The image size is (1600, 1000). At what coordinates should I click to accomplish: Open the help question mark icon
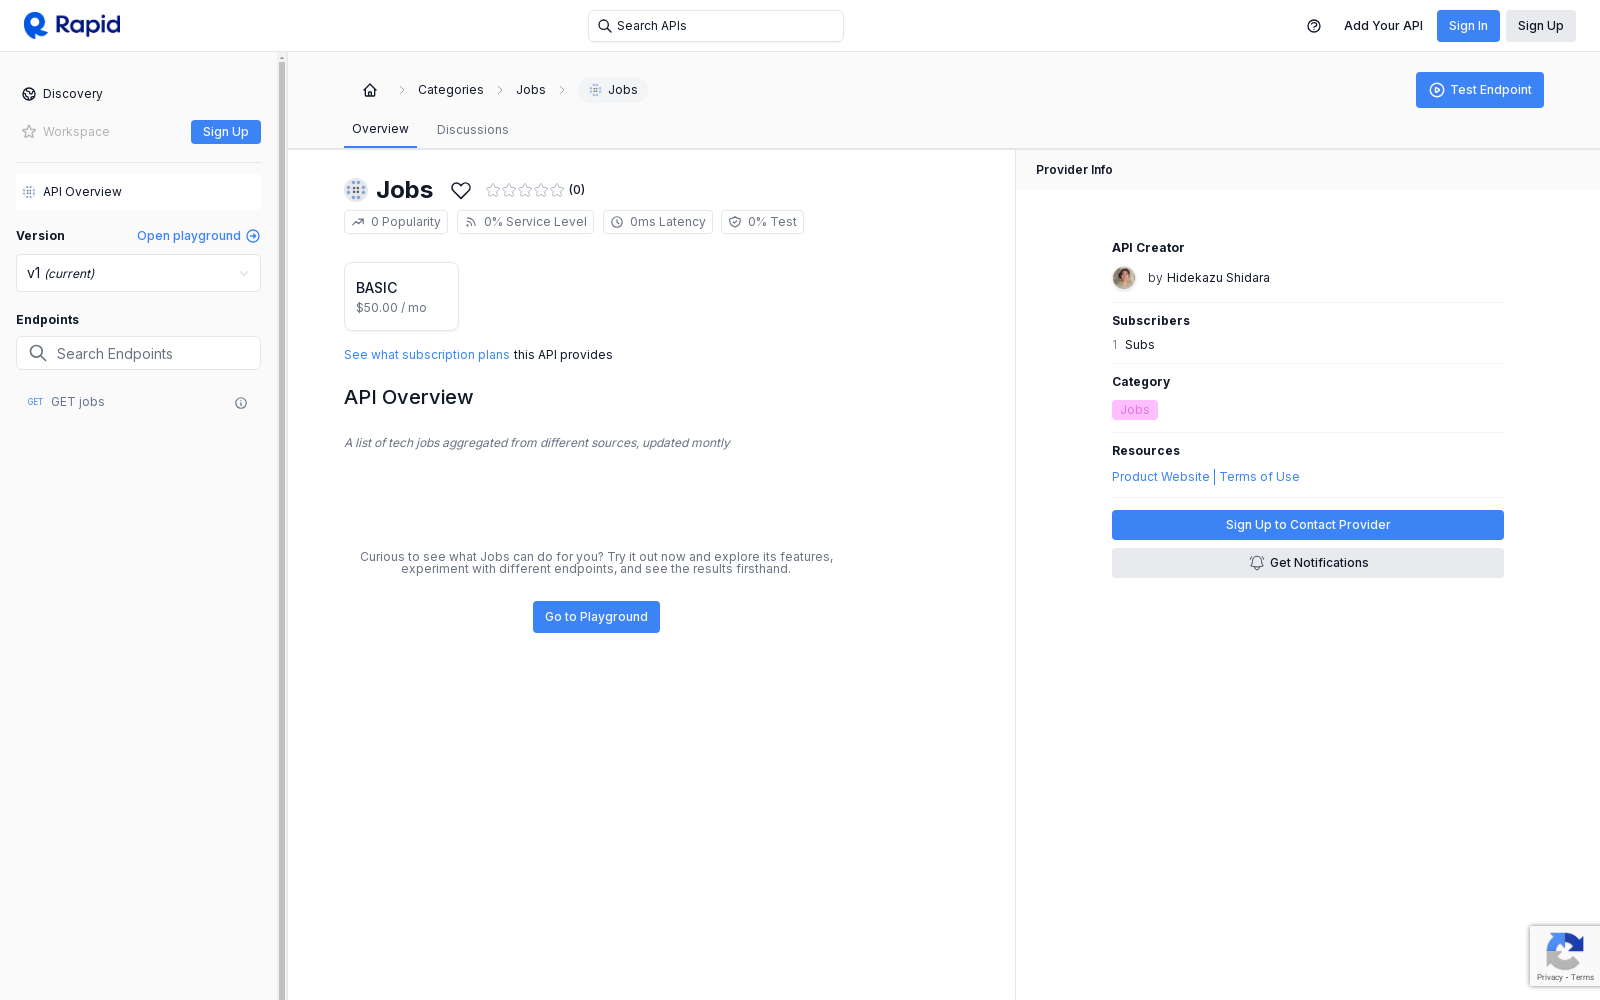1314,26
